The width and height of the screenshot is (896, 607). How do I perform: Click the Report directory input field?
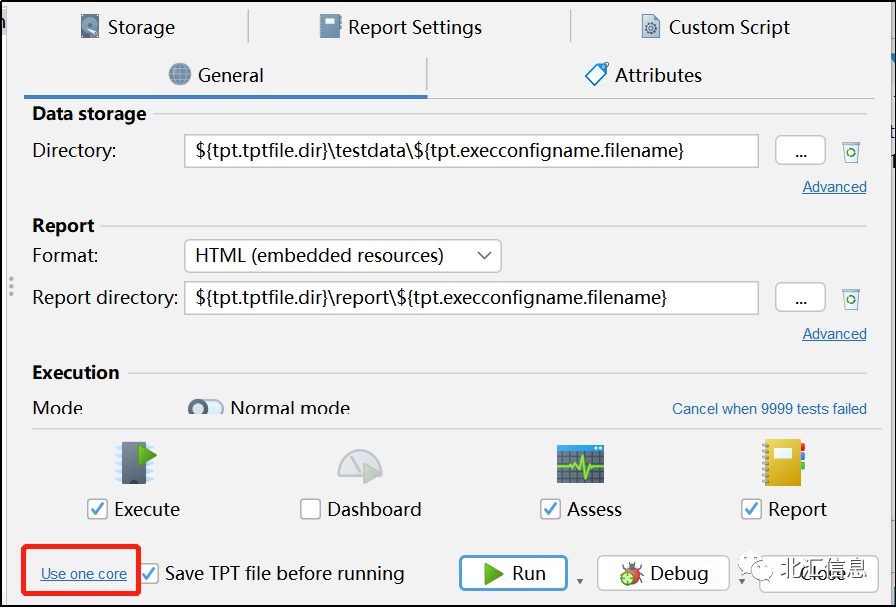[470, 297]
